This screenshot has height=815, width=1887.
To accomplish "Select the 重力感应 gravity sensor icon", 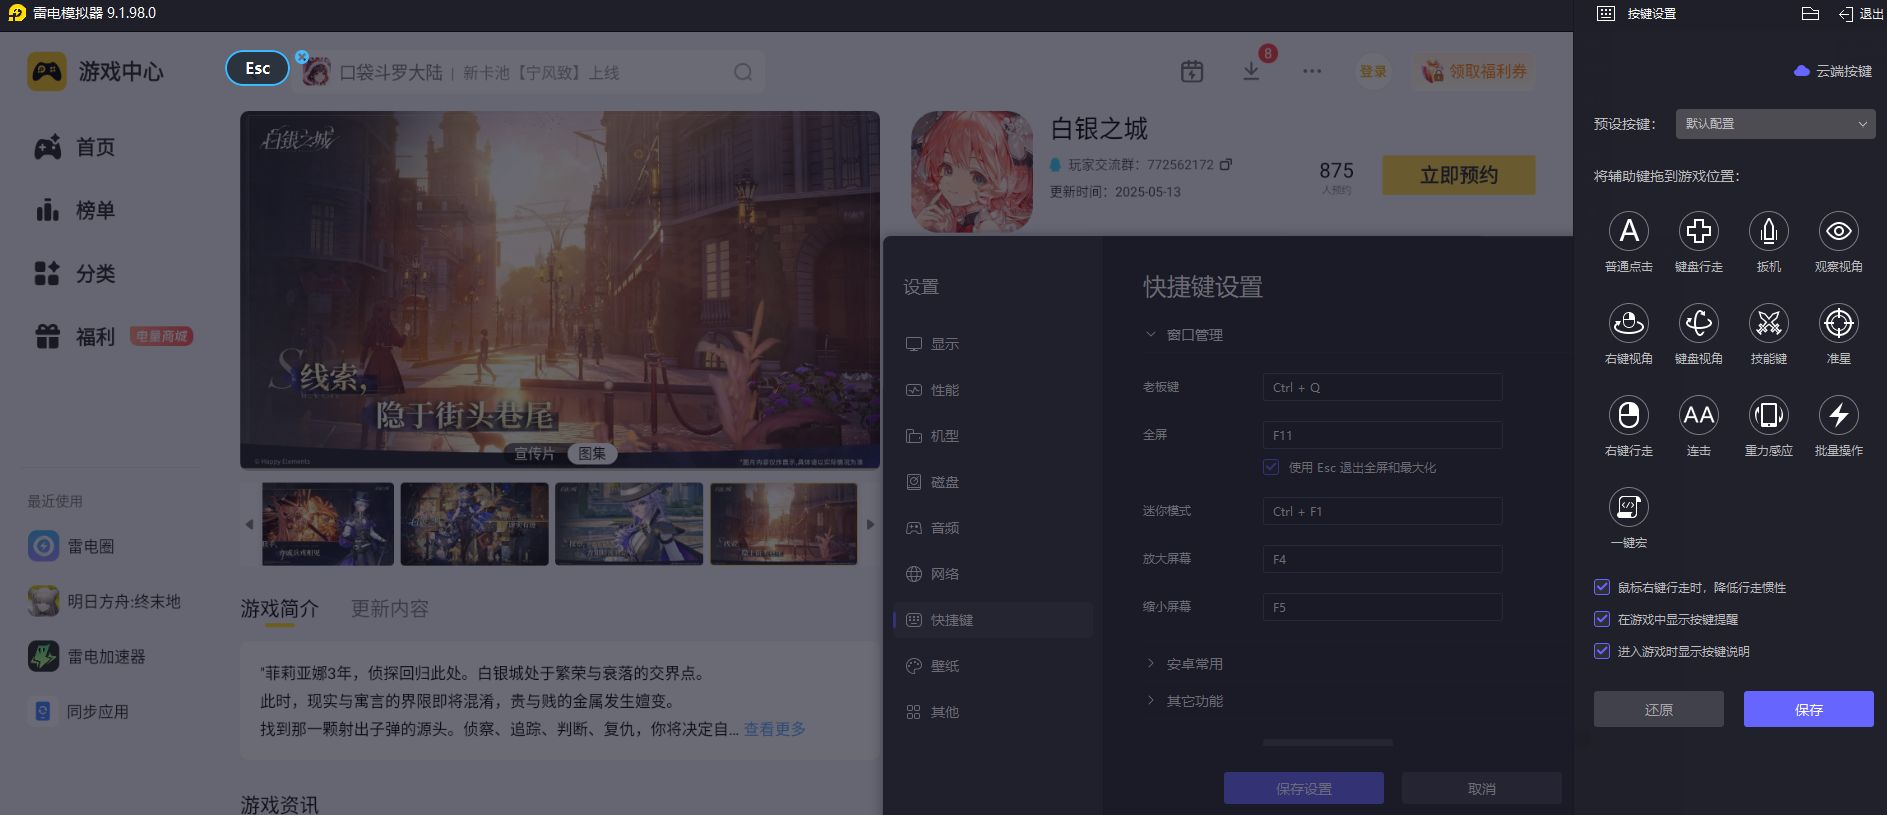I will click(1769, 415).
